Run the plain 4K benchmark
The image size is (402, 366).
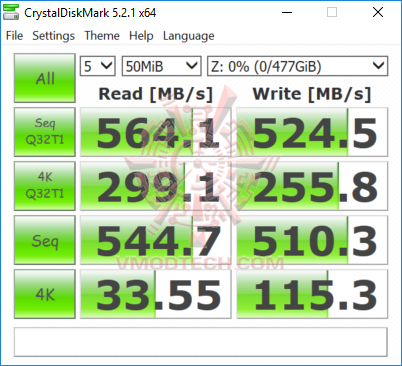click(x=45, y=294)
